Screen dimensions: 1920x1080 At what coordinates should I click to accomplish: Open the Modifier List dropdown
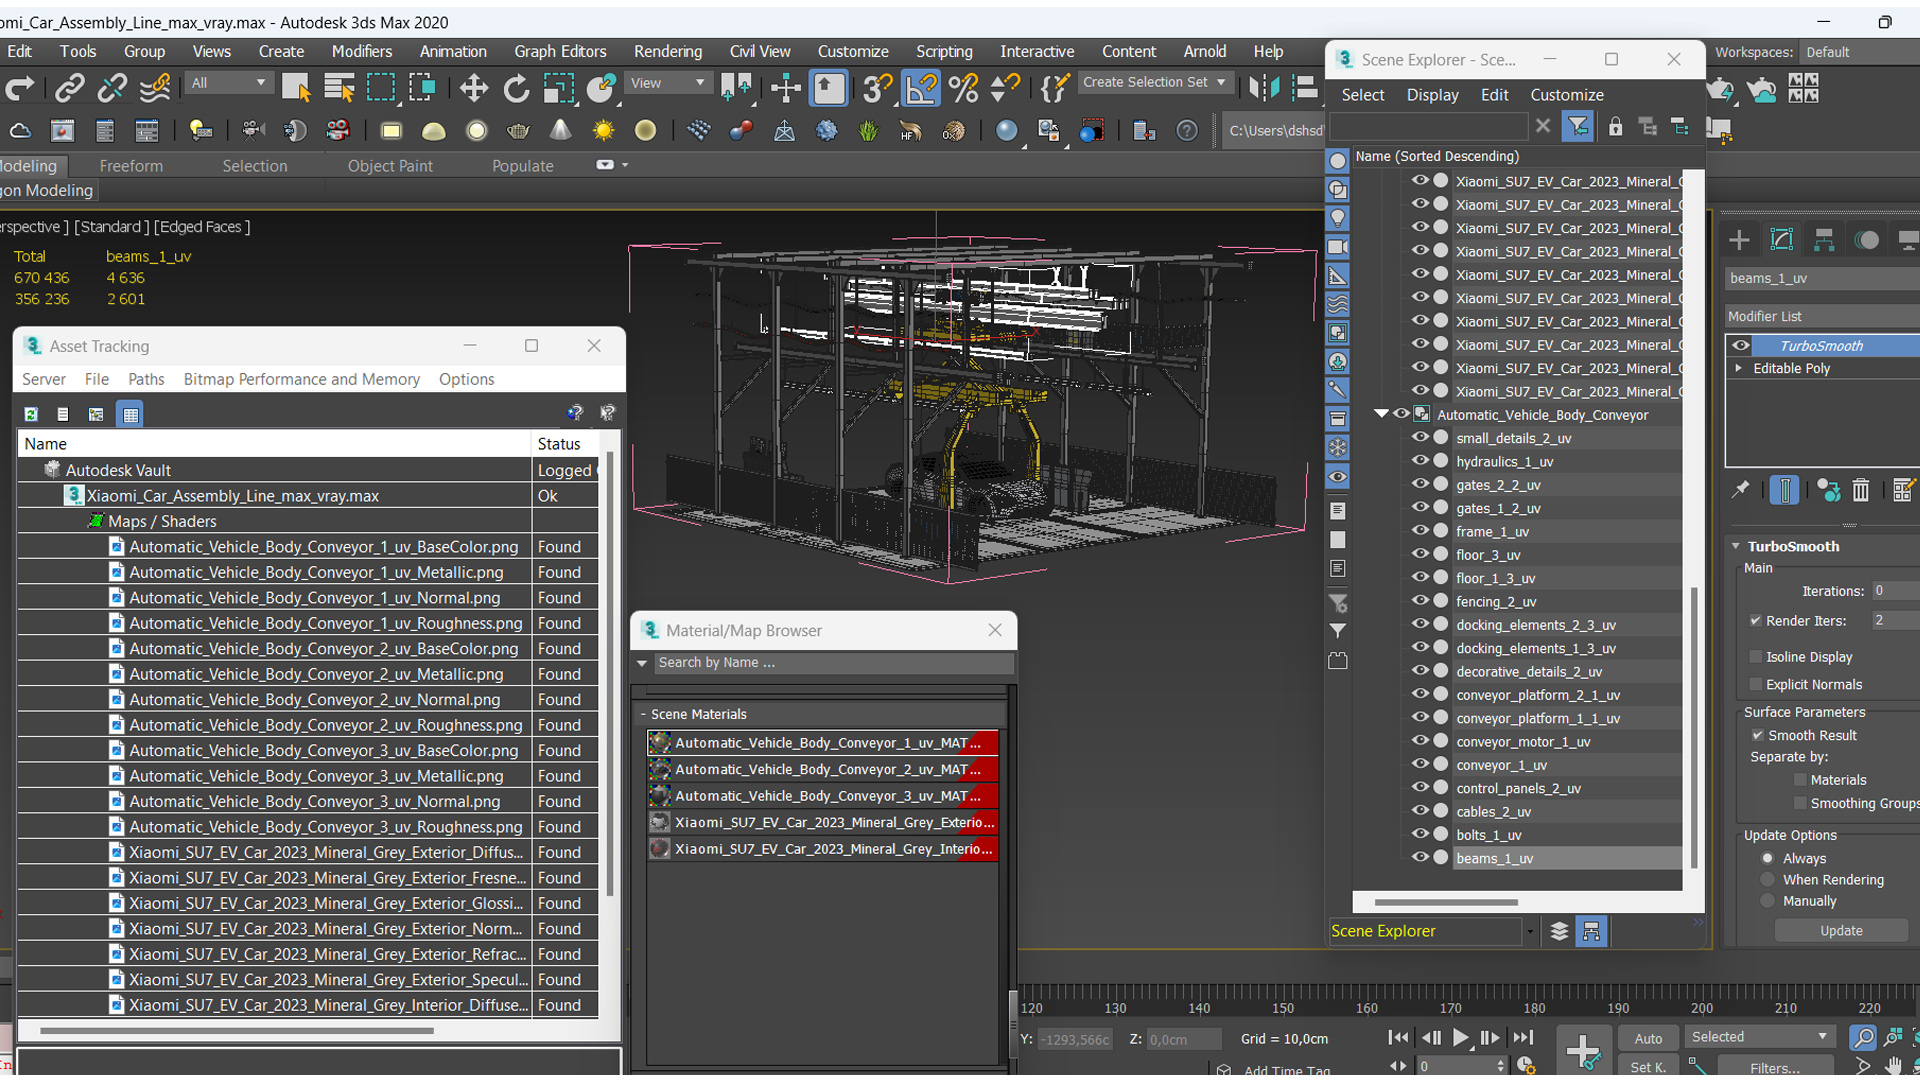click(1822, 316)
